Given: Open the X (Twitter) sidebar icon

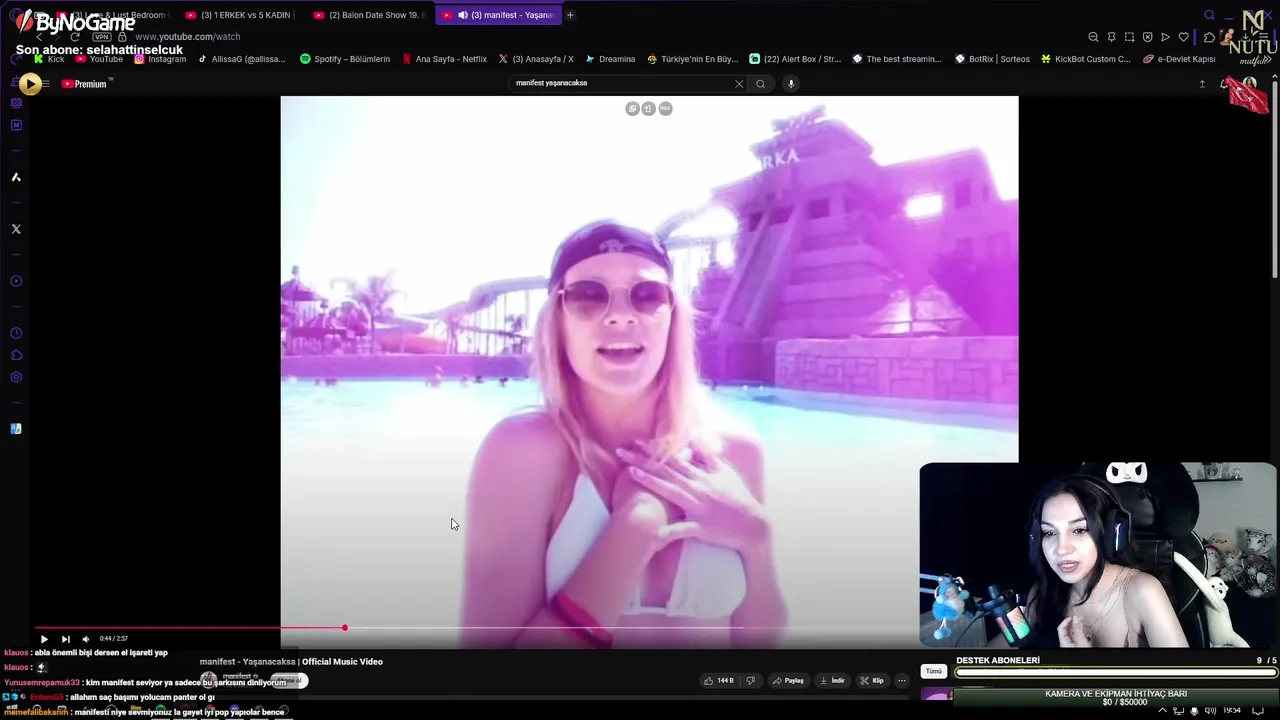Looking at the screenshot, I should pyautogui.click(x=16, y=229).
